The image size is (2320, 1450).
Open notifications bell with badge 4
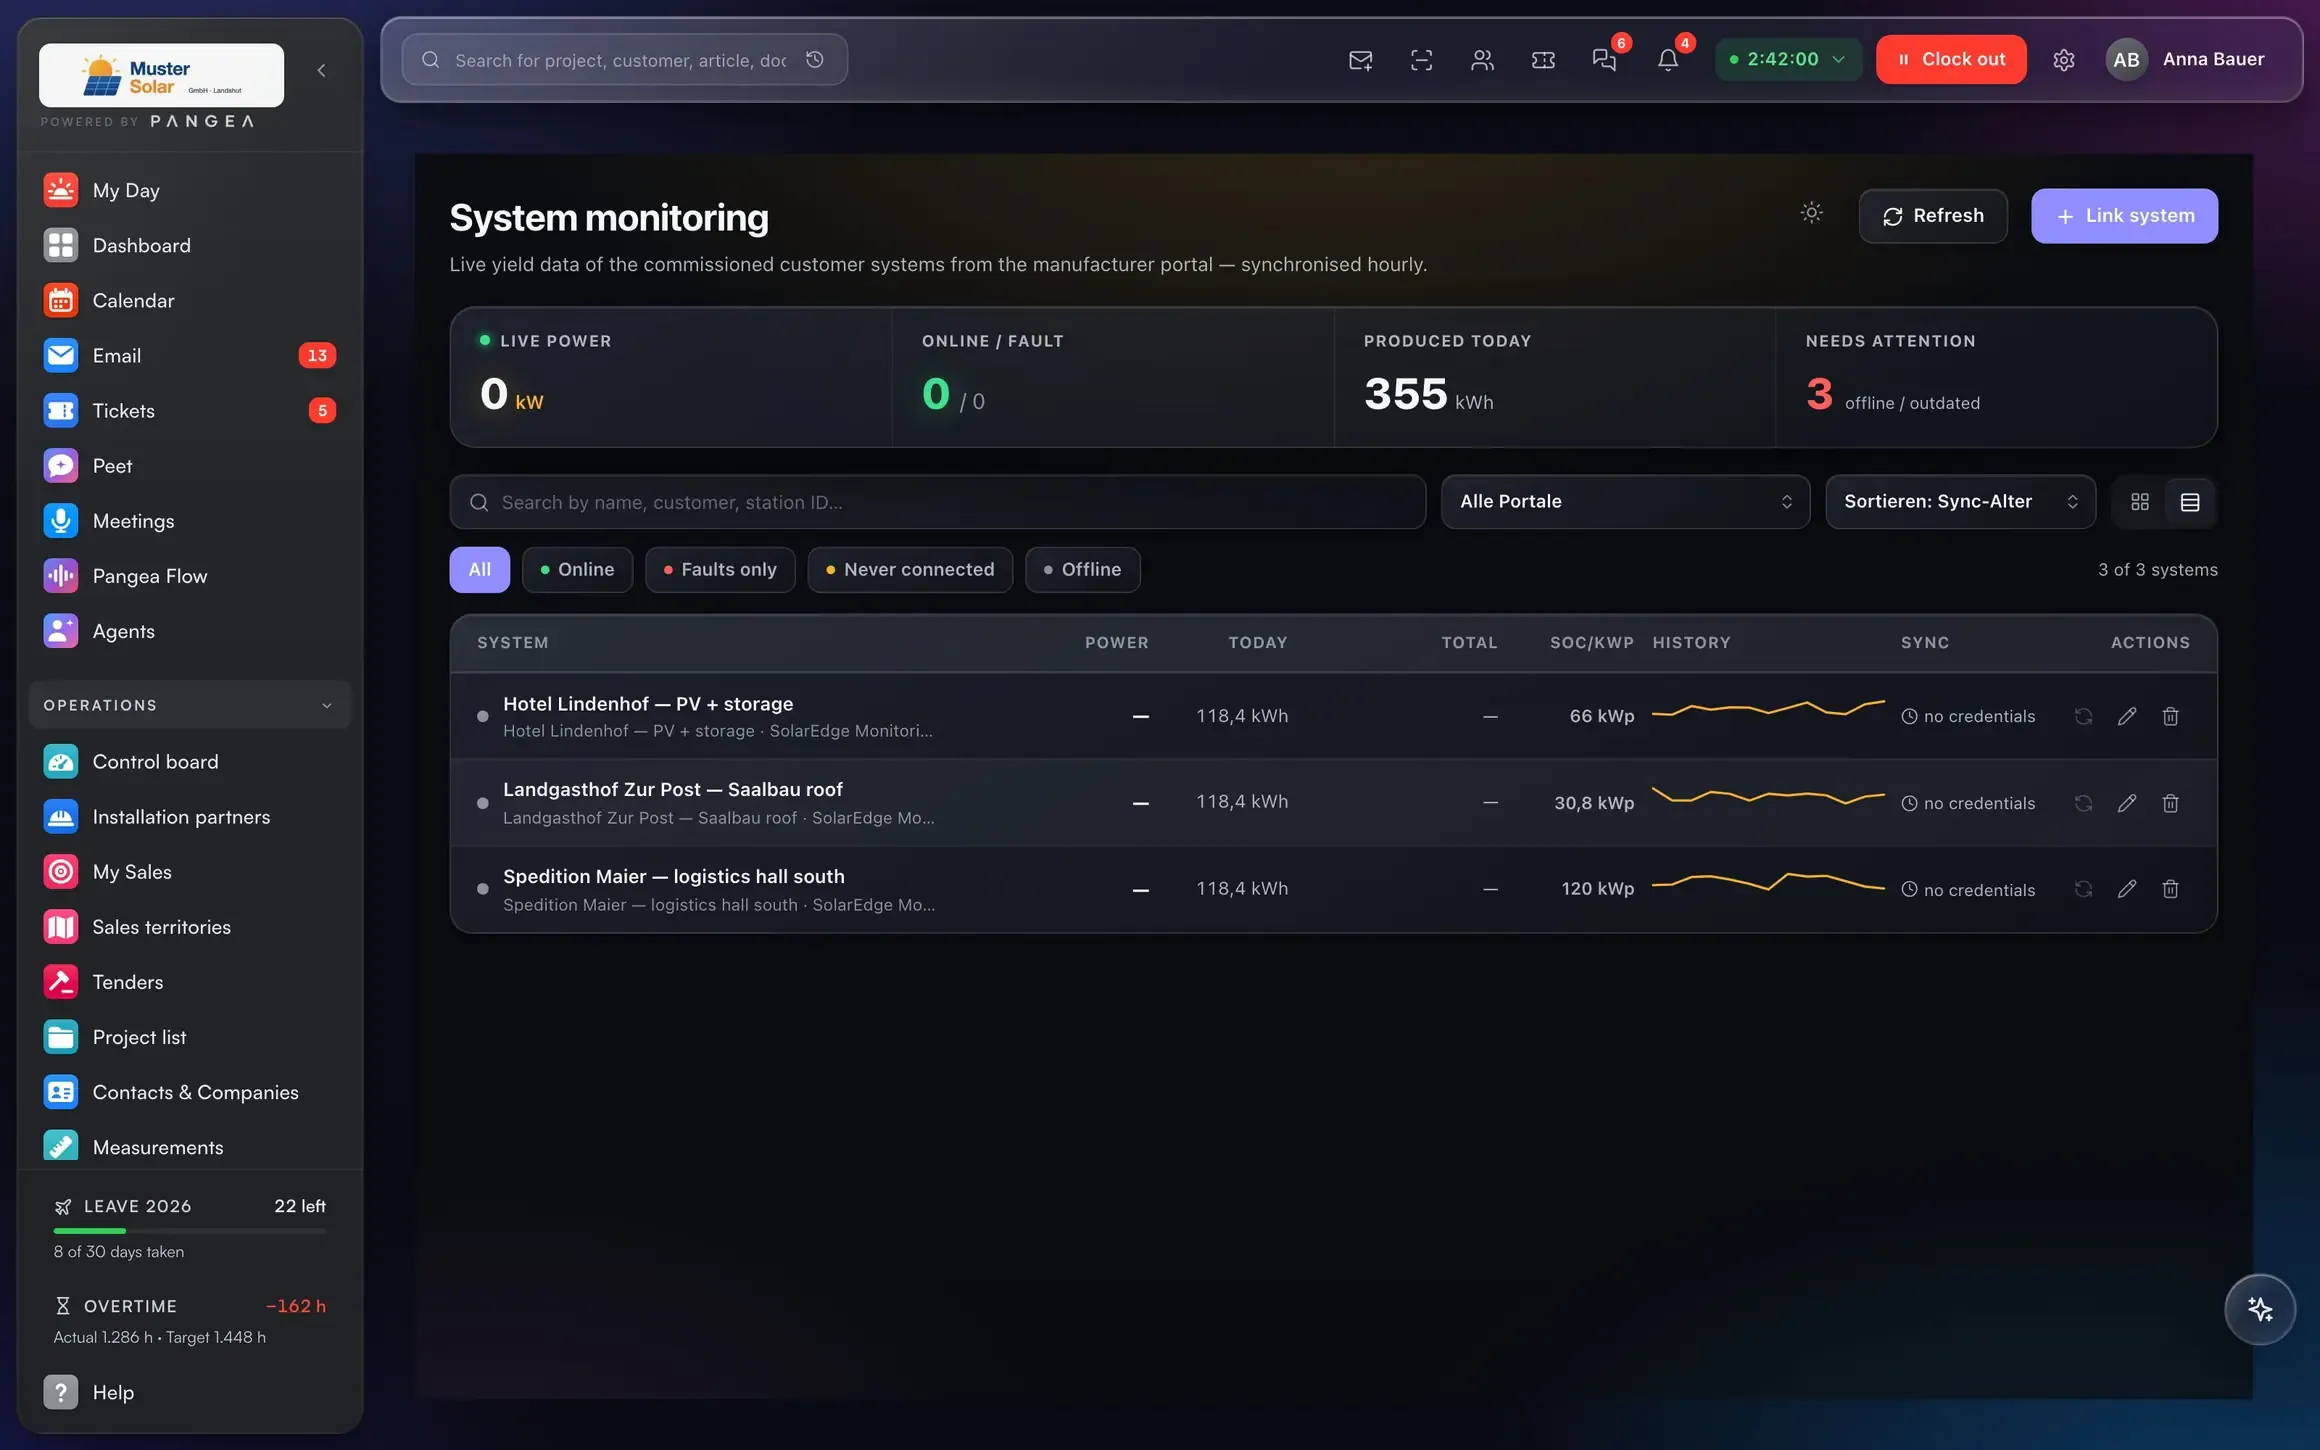[x=1667, y=60]
